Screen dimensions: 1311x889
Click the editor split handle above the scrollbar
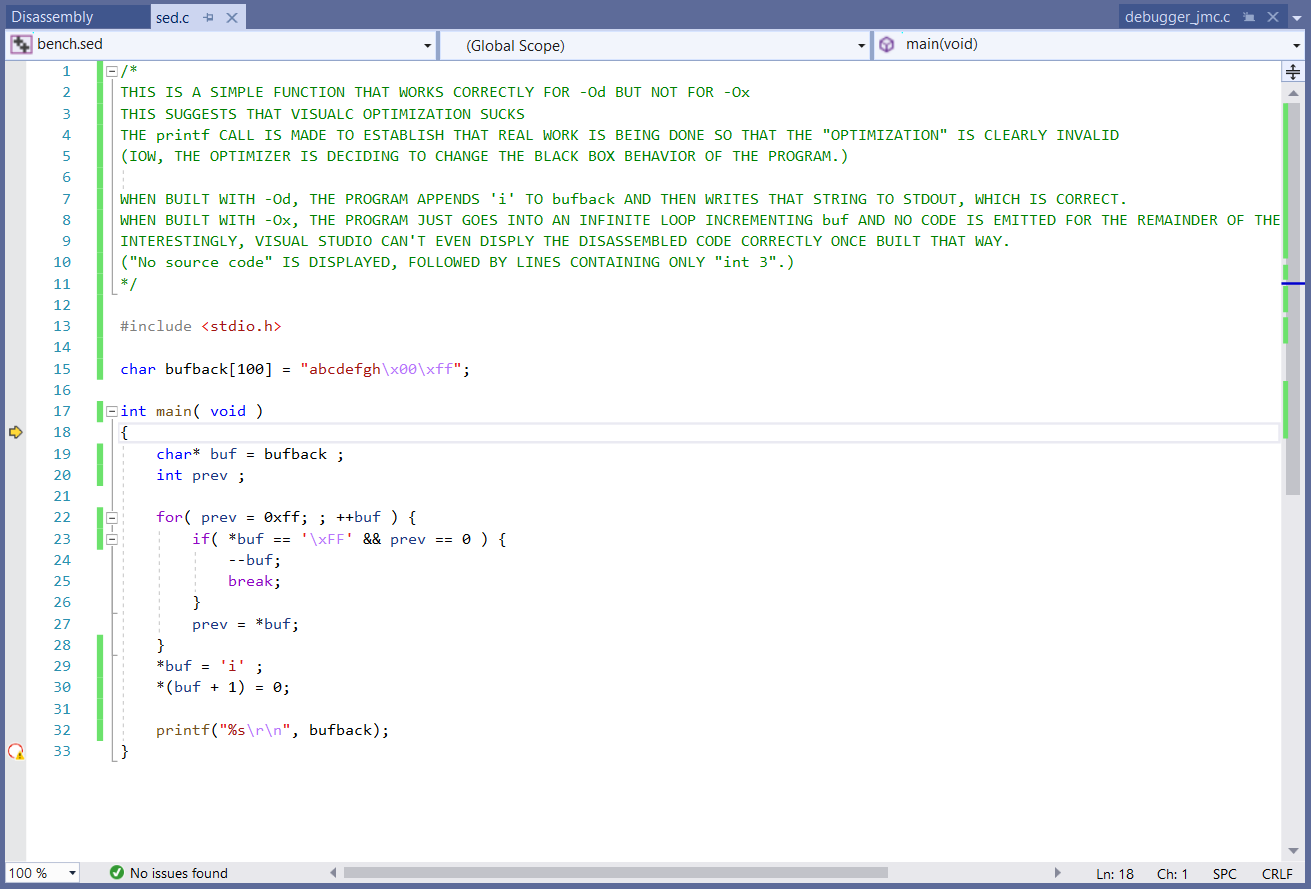(1293, 71)
